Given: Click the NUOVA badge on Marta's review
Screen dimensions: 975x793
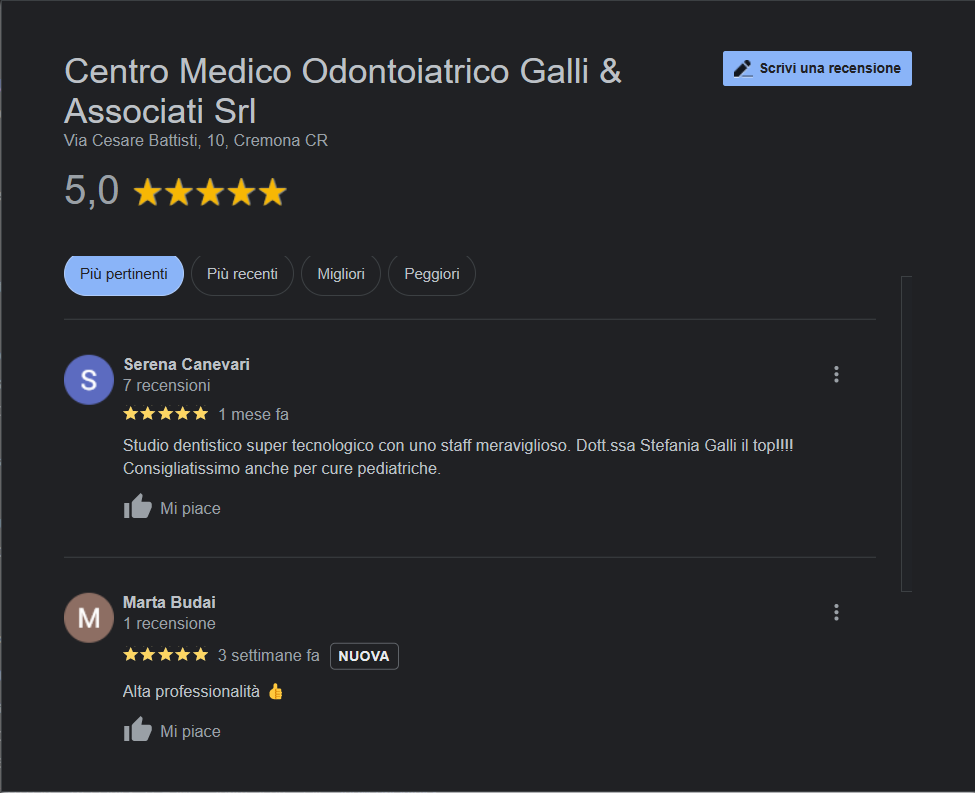Looking at the screenshot, I should point(364,656).
